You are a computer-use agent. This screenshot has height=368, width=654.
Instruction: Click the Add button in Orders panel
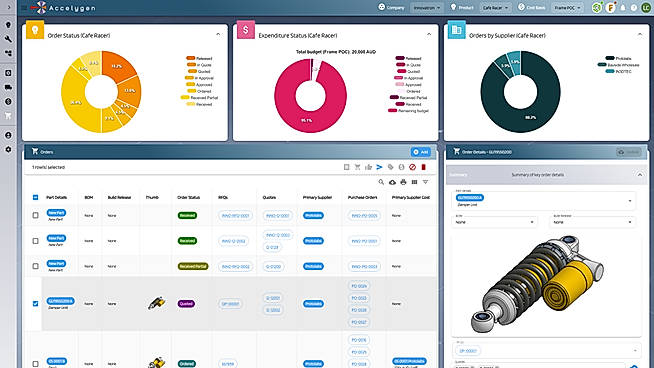click(x=420, y=152)
